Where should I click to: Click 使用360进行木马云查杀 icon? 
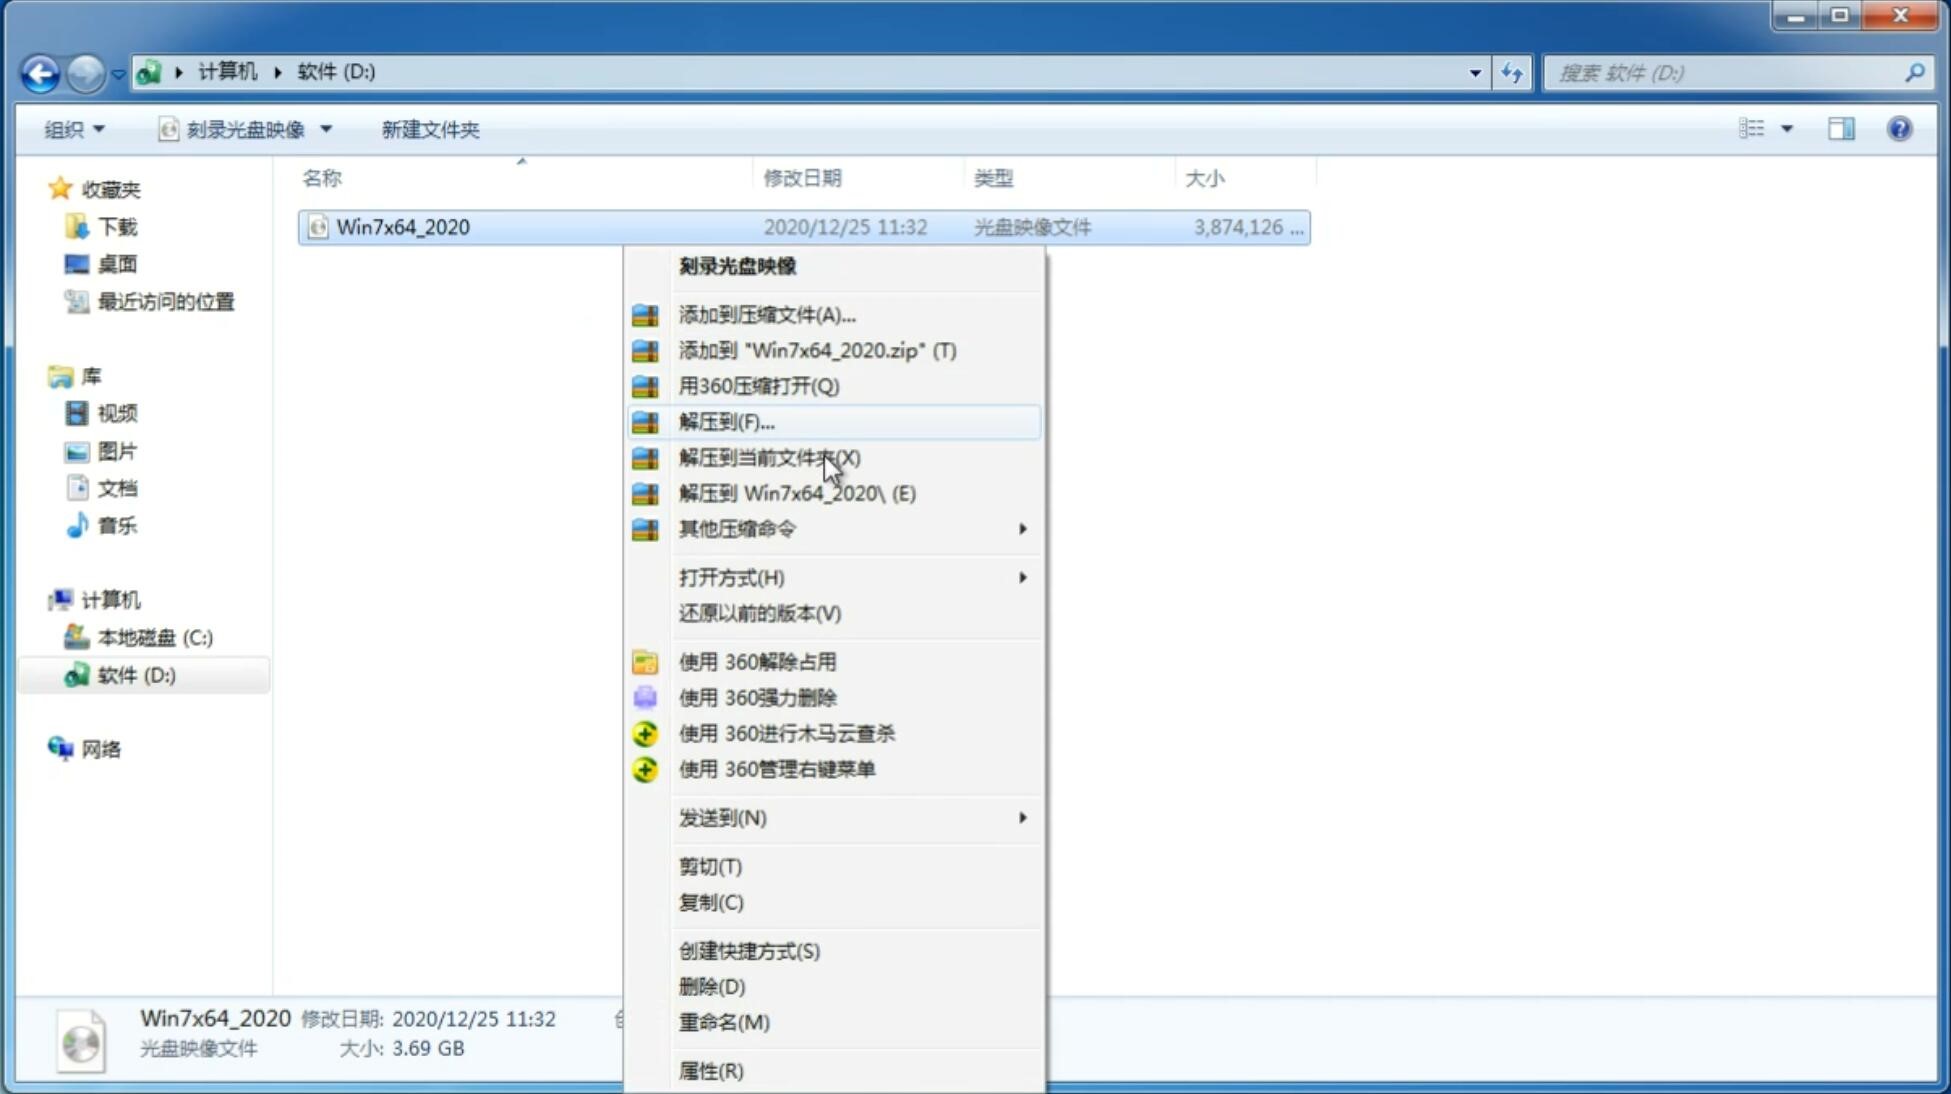643,733
